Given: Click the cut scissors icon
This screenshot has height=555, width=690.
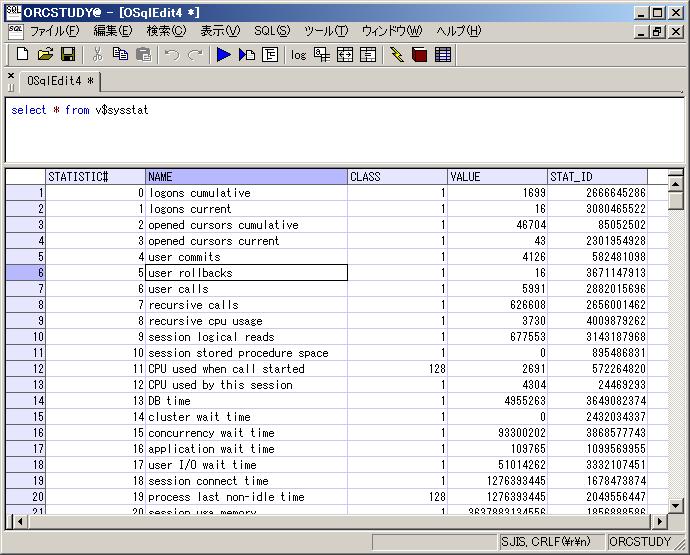Looking at the screenshot, I should 98,54.
